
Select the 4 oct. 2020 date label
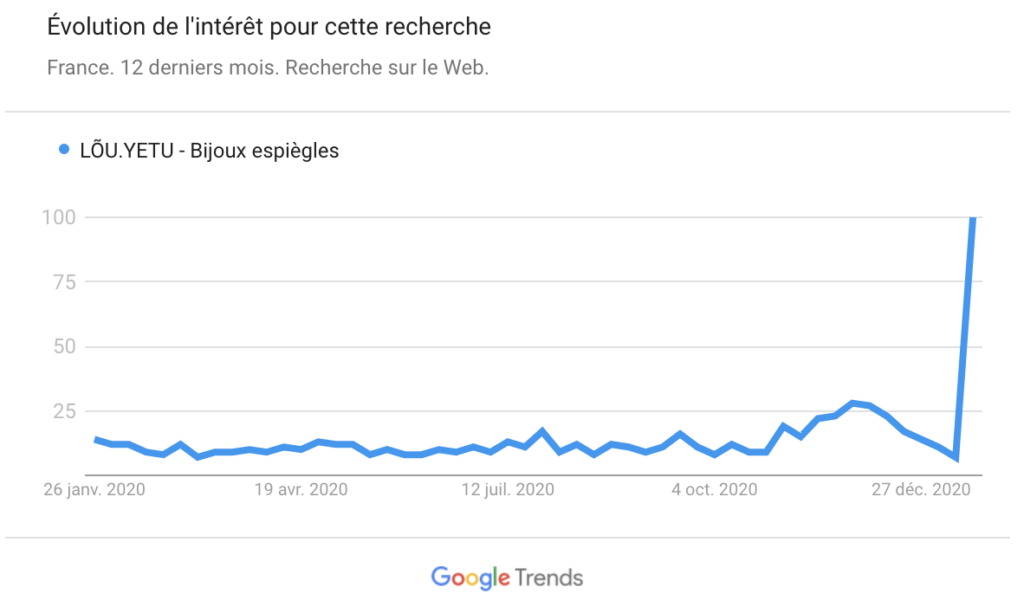(714, 490)
